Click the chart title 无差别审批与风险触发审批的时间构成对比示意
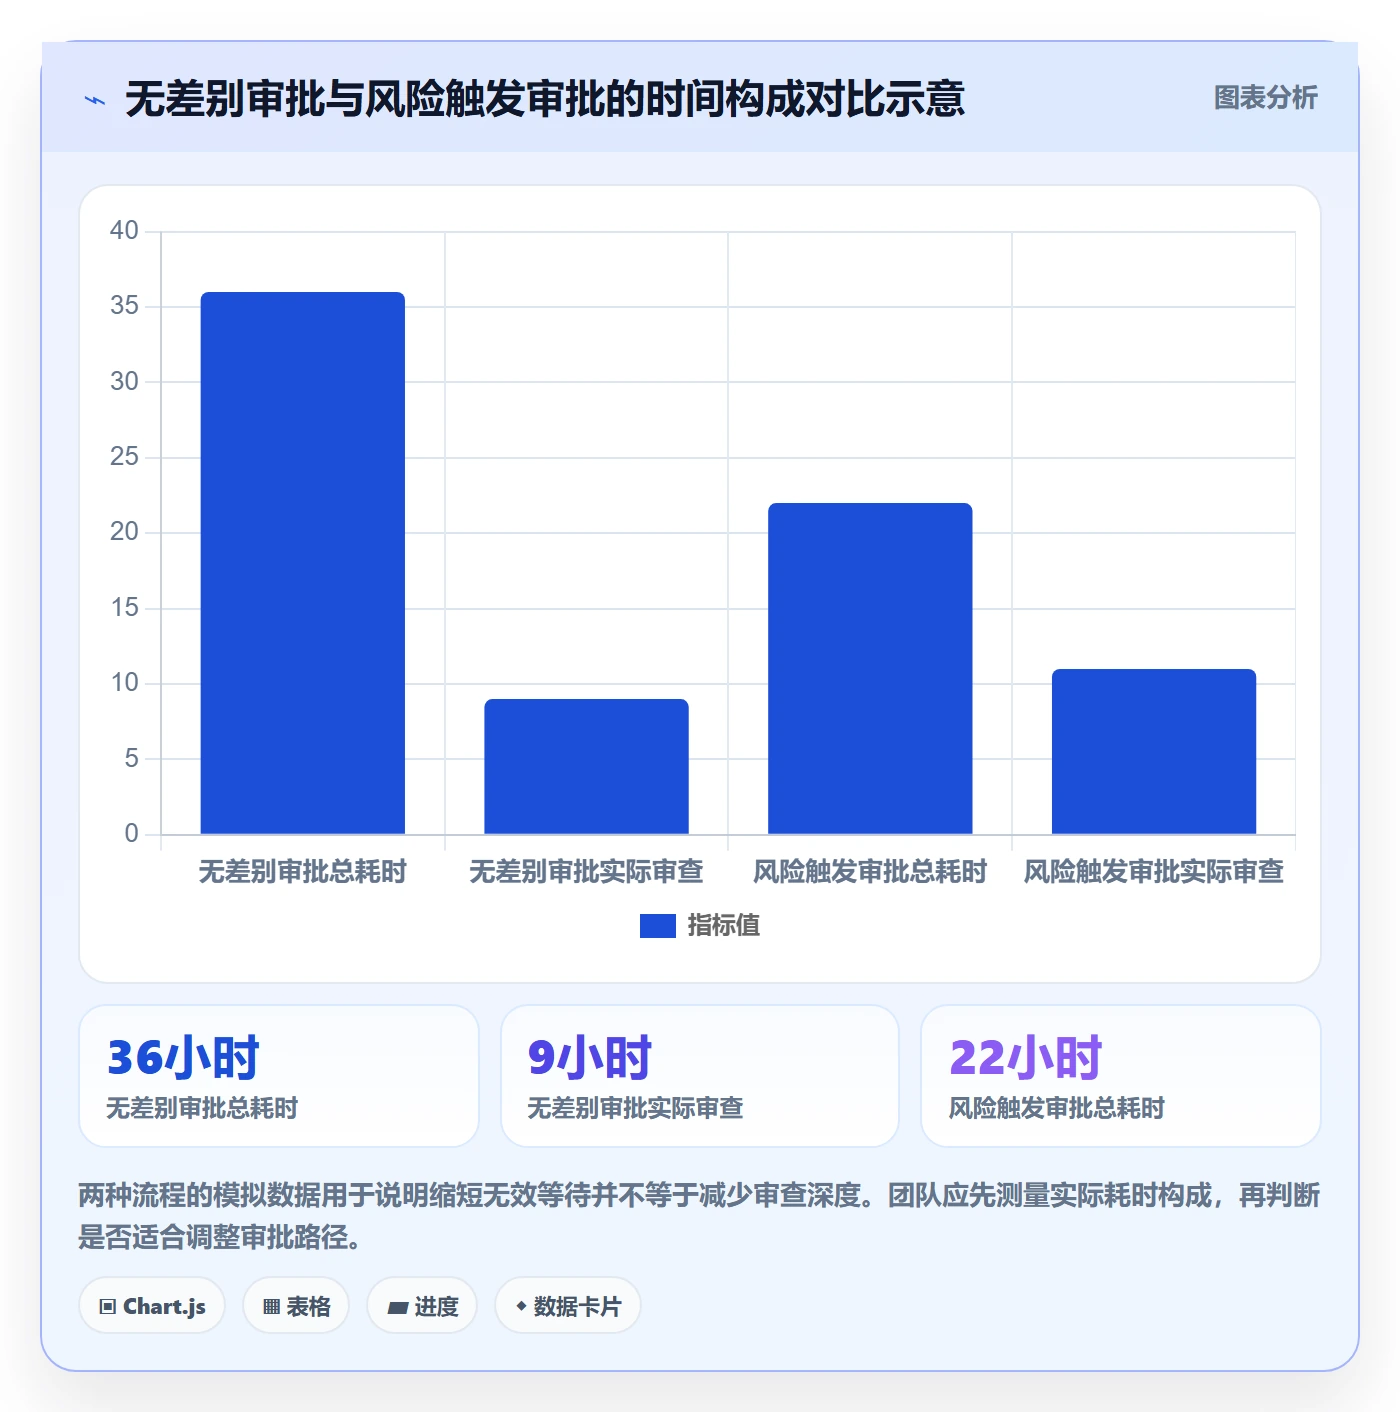The width and height of the screenshot is (1400, 1412). [x=545, y=99]
